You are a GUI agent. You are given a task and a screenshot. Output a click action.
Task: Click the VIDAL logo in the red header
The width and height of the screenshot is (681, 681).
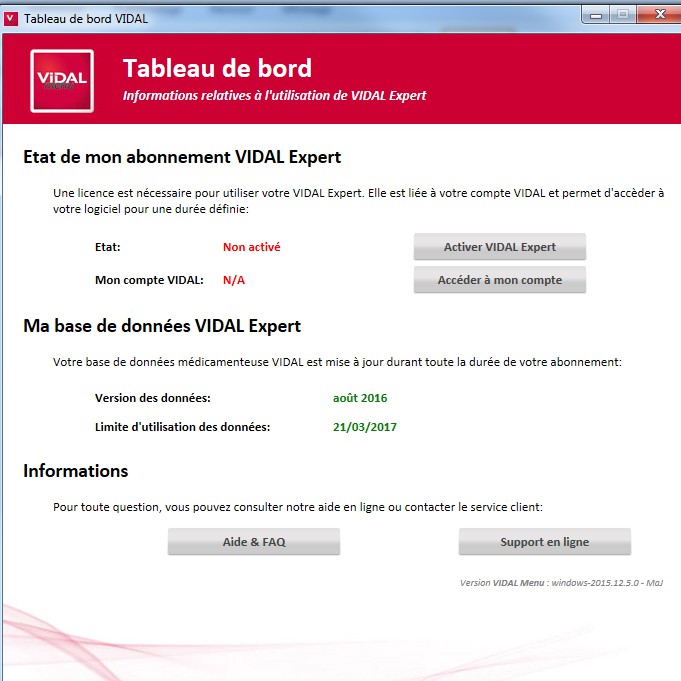[62, 81]
